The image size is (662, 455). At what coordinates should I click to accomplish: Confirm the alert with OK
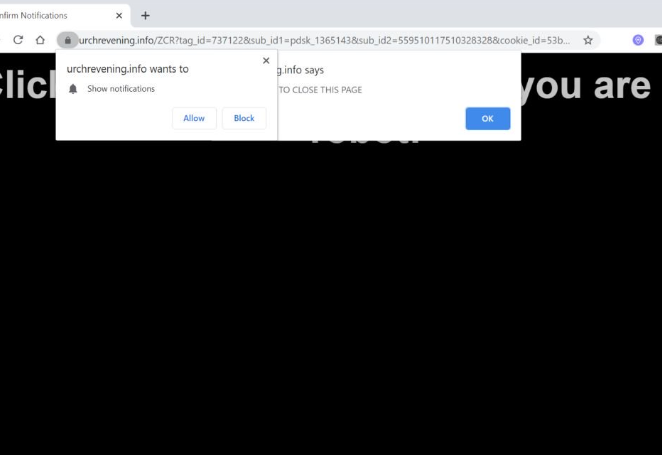(x=488, y=119)
